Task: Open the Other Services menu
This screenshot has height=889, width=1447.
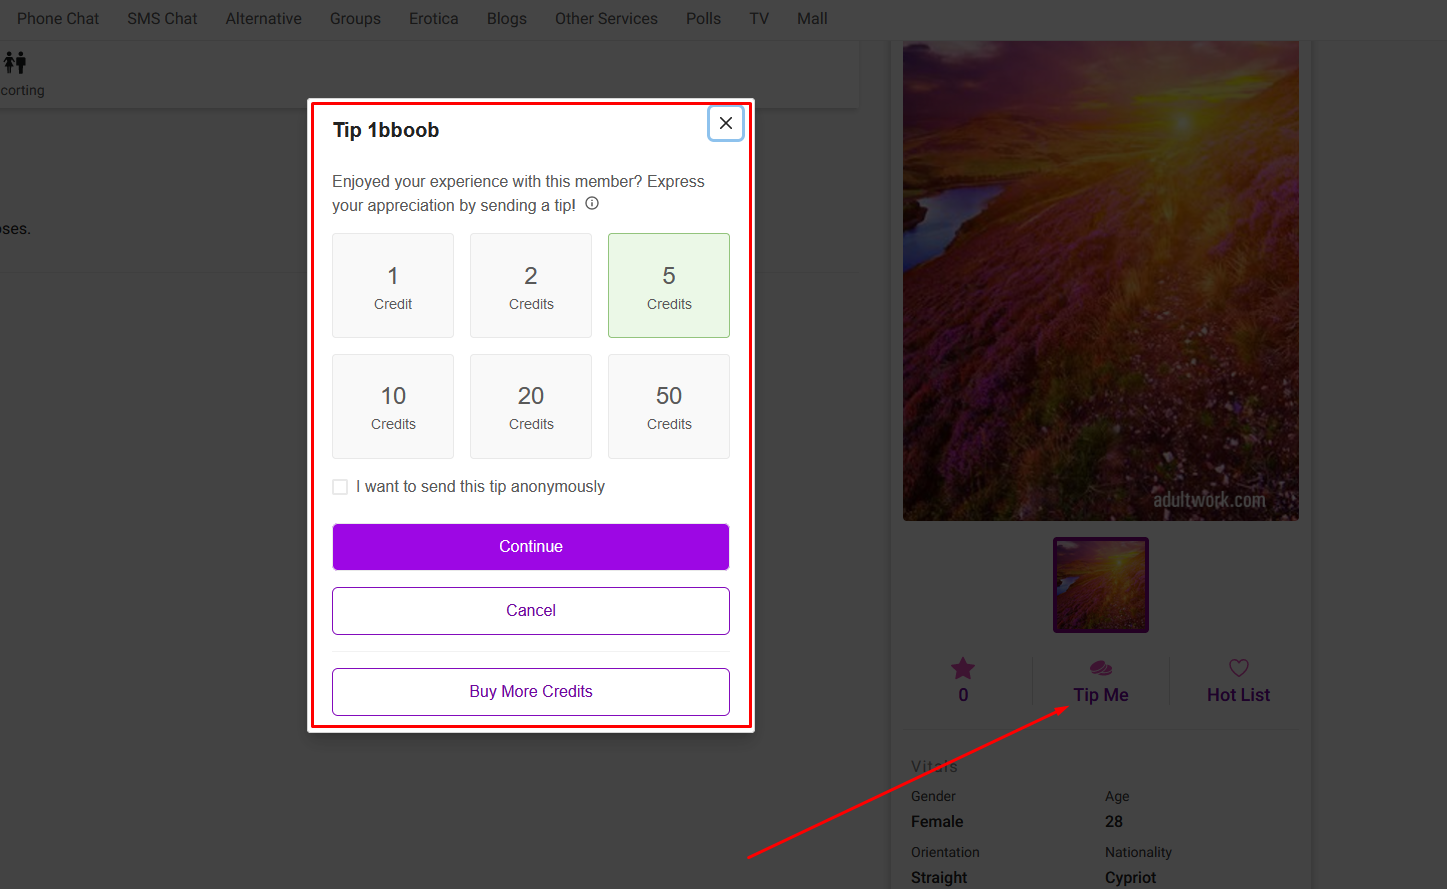Action: [x=606, y=19]
